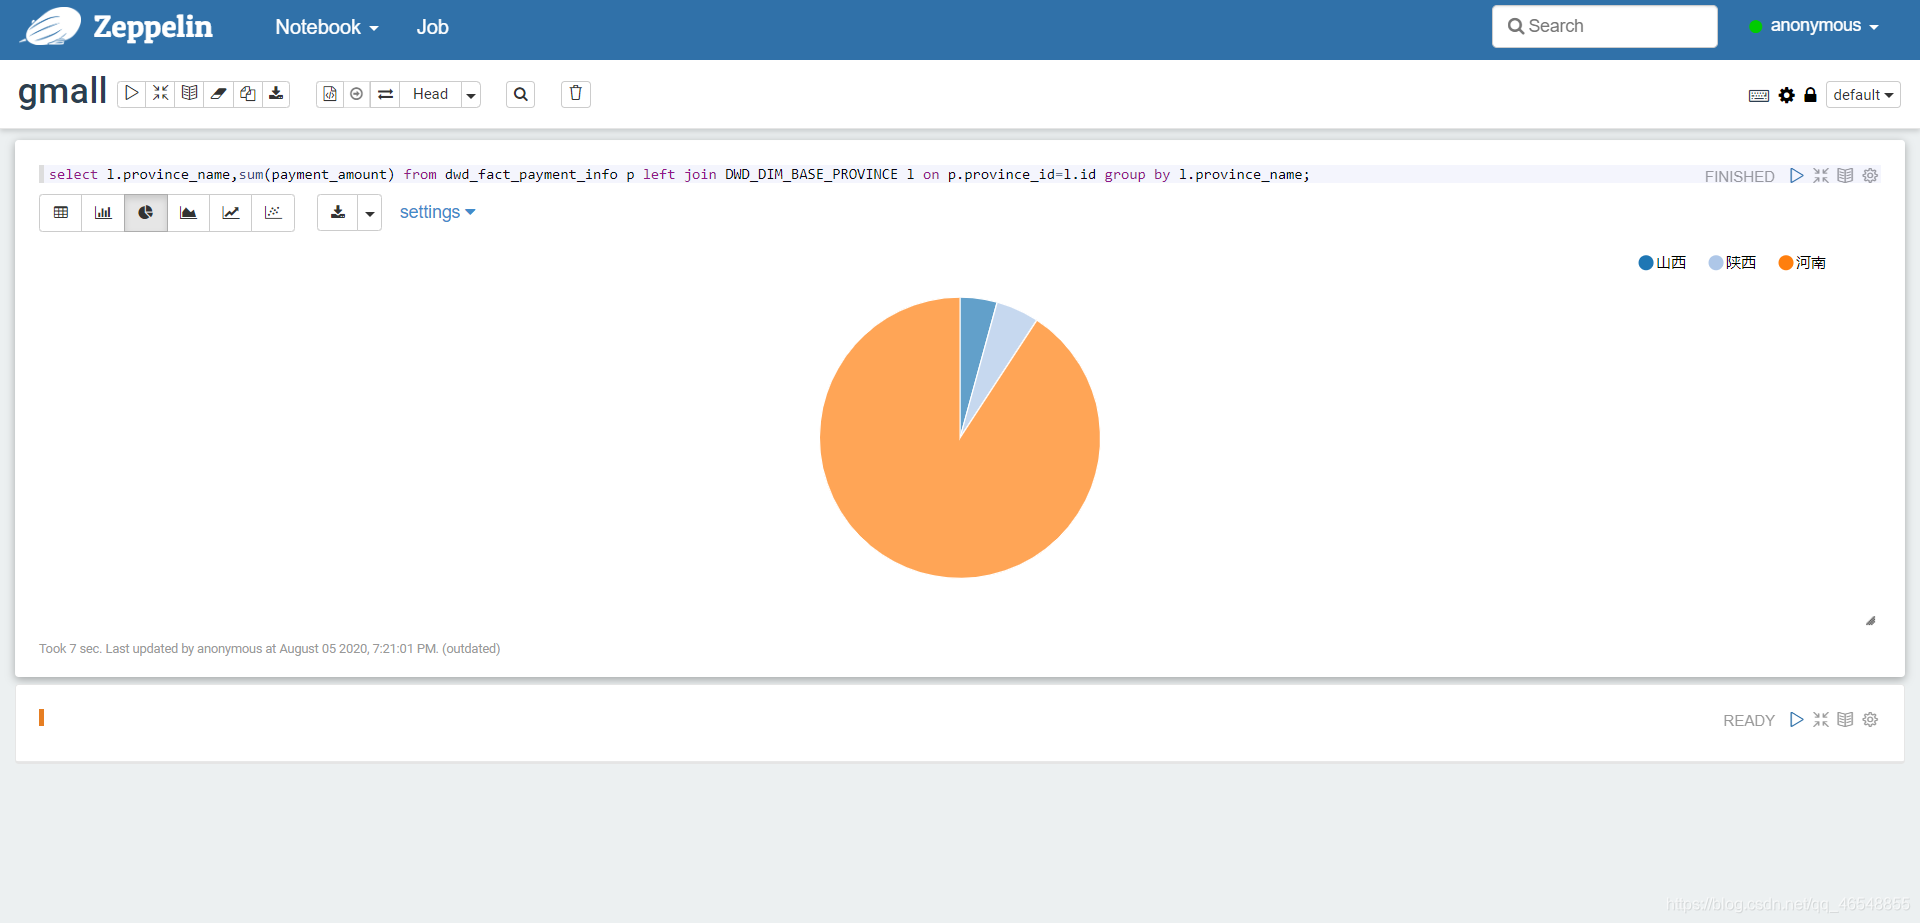Image resolution: width=1920 pixels, height=923 pixels.
Task: Open version control commit icon
Action: [330, 94]
